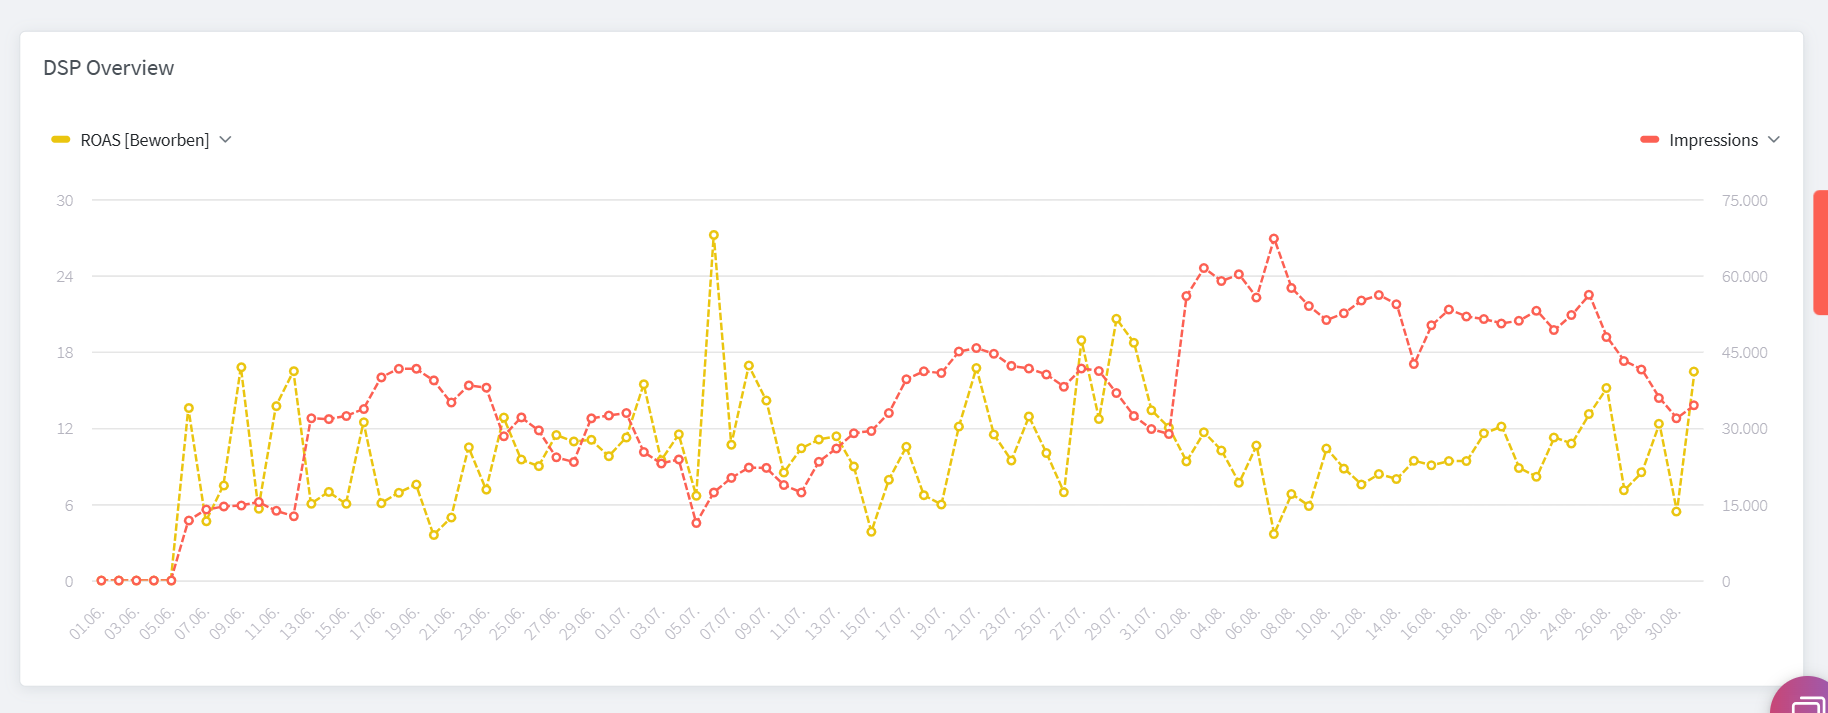Viewport: 1828px width, 713px height.
Task: Select the highest red Impressions data point
Action: pos(1274,239)
